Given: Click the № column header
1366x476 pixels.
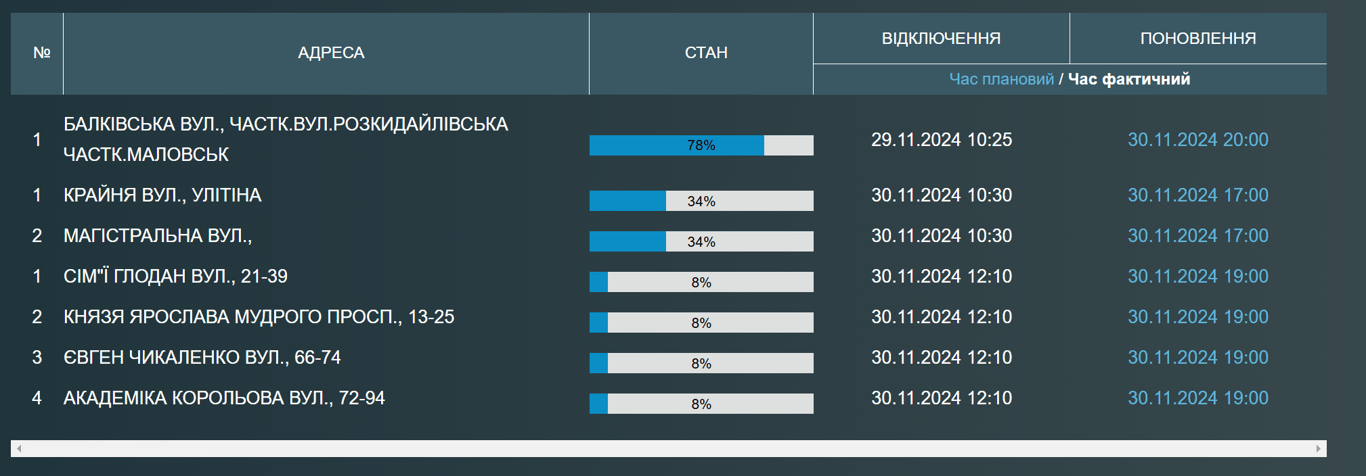Looking at the screenshot, I should (x=41, y=53).
